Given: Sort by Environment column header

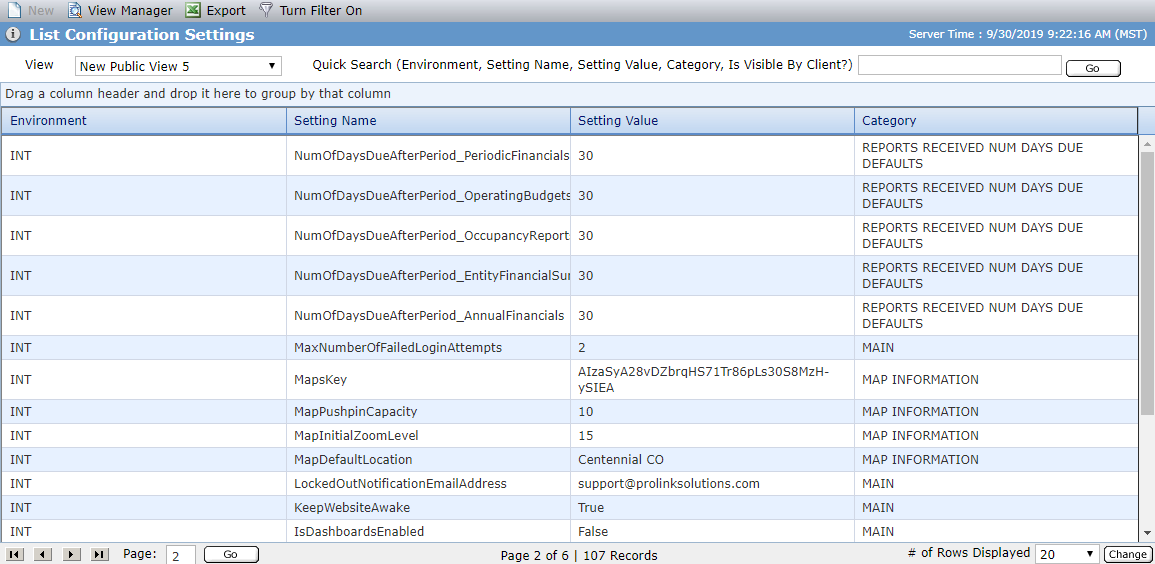Looking at the screenshot, I should pos(144,121).
